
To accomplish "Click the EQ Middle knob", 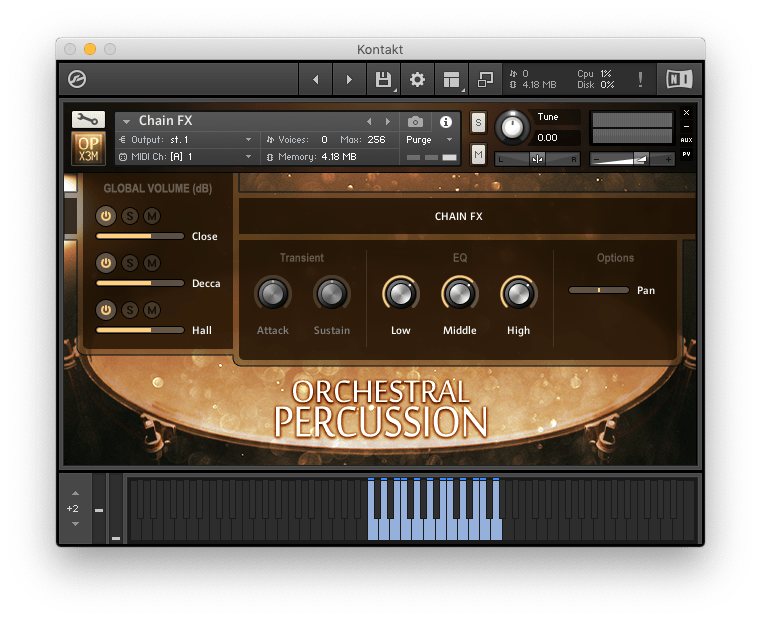I will pyautogui.click(x=460, y=294).
